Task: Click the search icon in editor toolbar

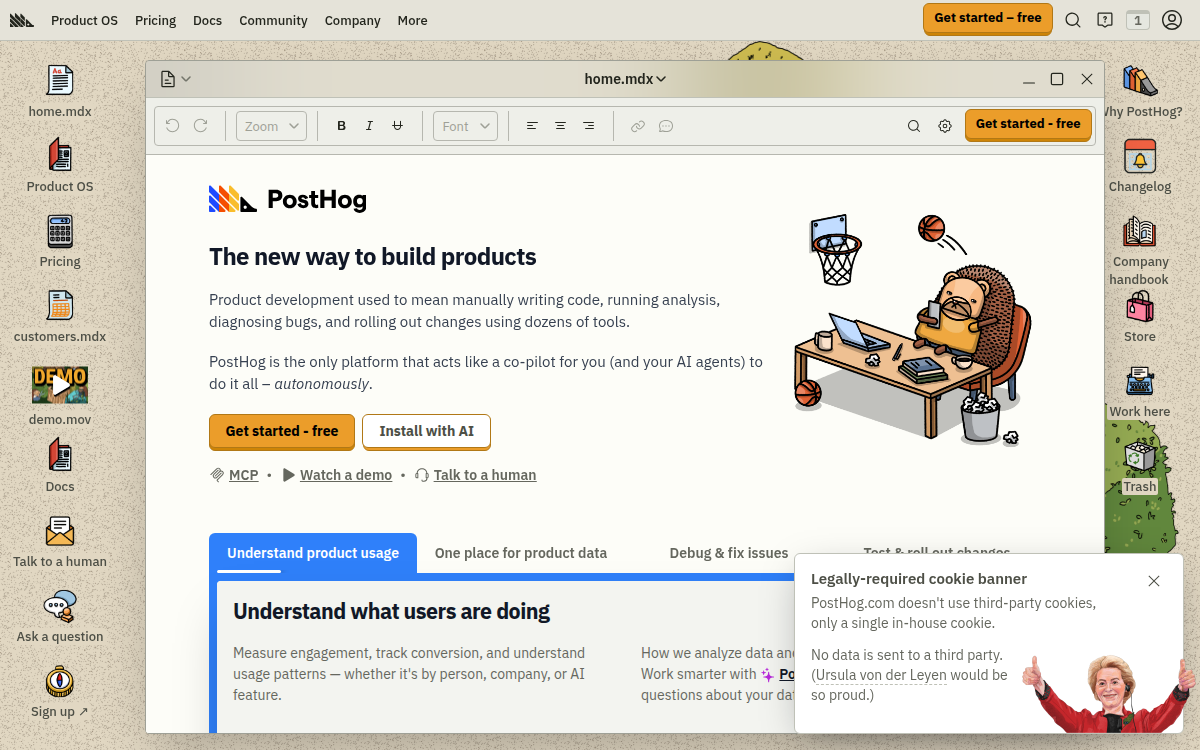Action: click(914, 126)
